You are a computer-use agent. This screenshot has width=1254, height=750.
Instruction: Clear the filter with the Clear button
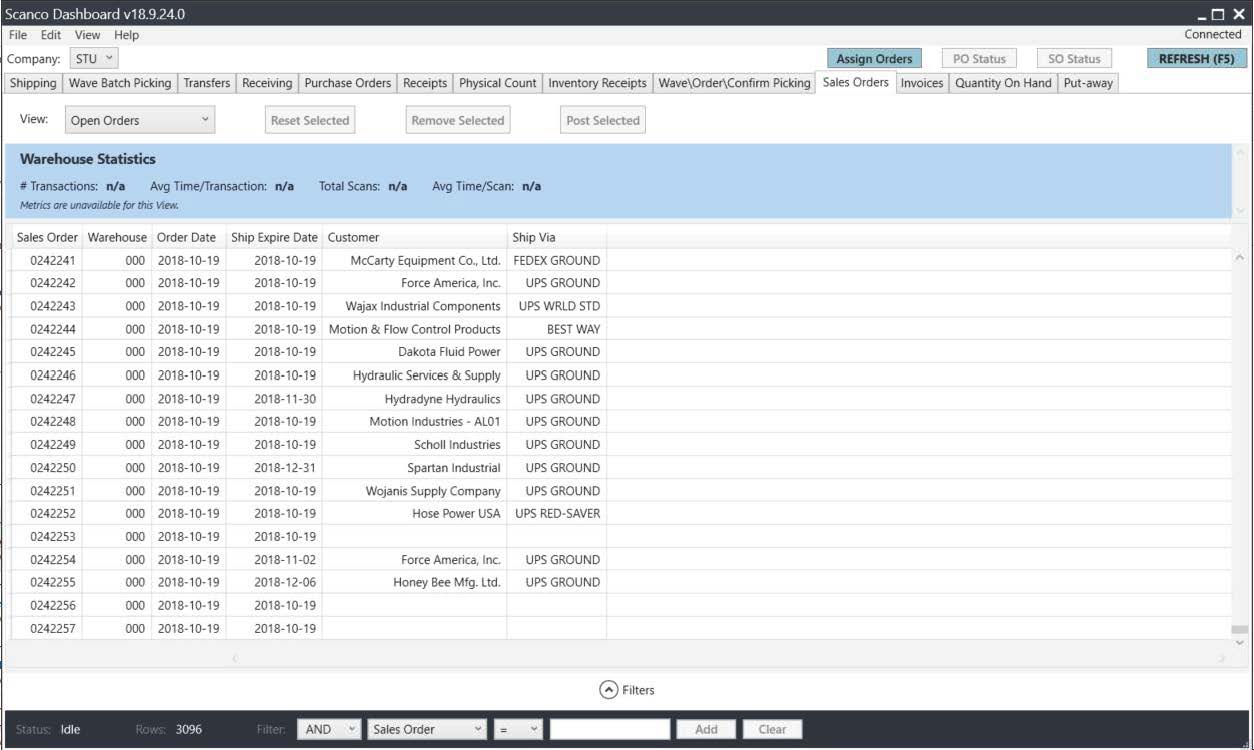point(772,729)
